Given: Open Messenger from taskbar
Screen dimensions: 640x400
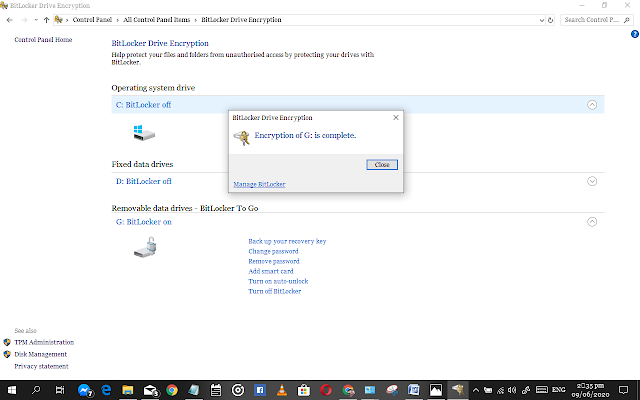Looking at the screenshot, I should [84, 390].
